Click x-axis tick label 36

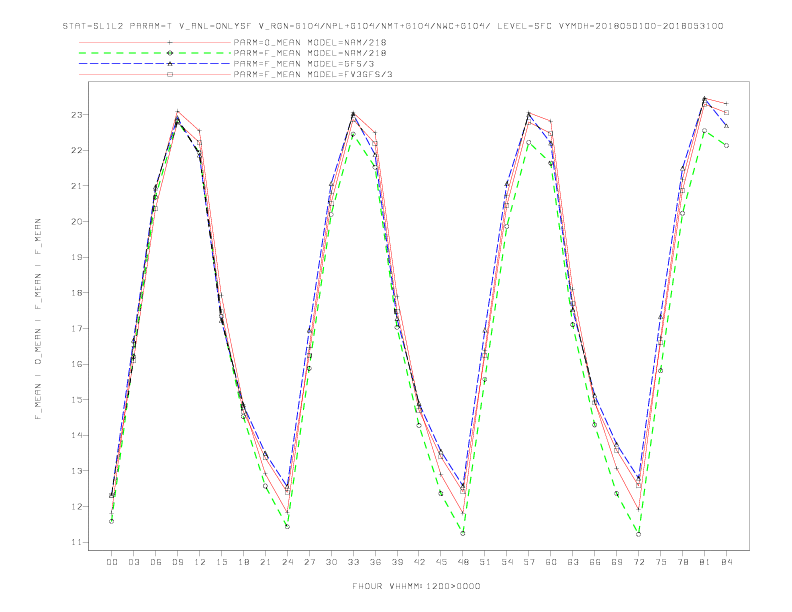[375, 562]
